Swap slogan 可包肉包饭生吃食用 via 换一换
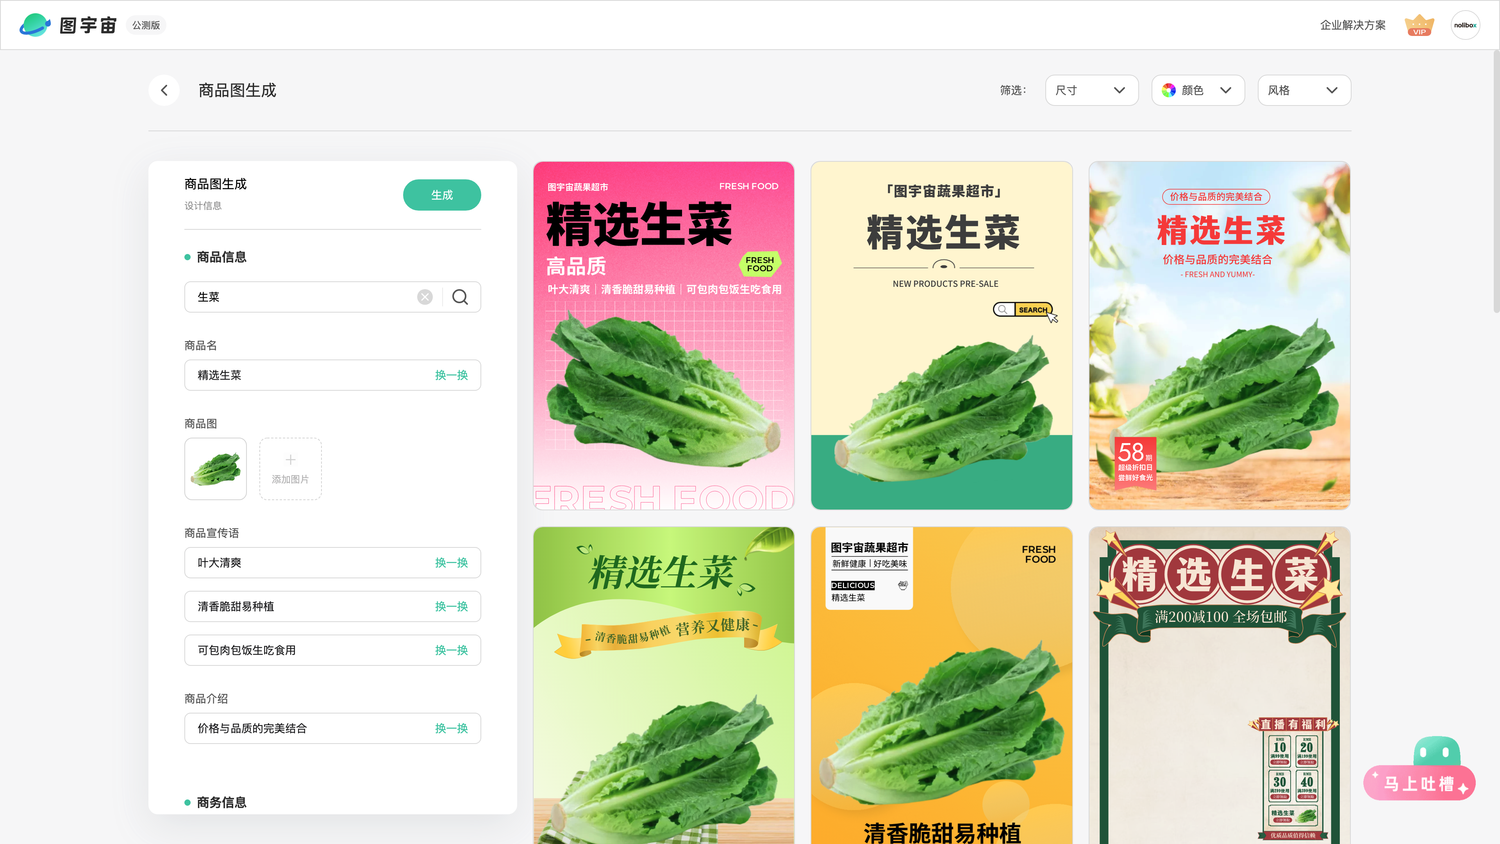This screenshot has height=844, width=1500. click(451, 650)
